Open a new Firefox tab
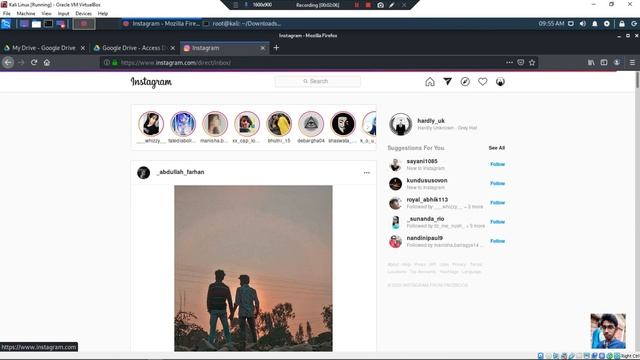The width and height of the screenshot is (640, 360). (276, 48)
